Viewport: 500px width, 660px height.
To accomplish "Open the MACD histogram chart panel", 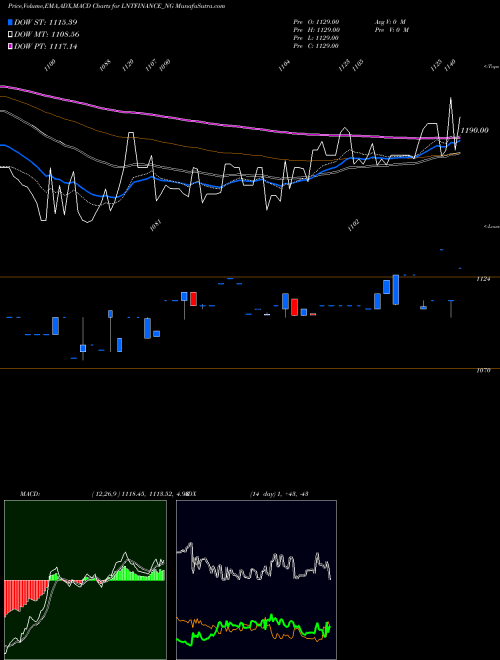I will 85,580.
